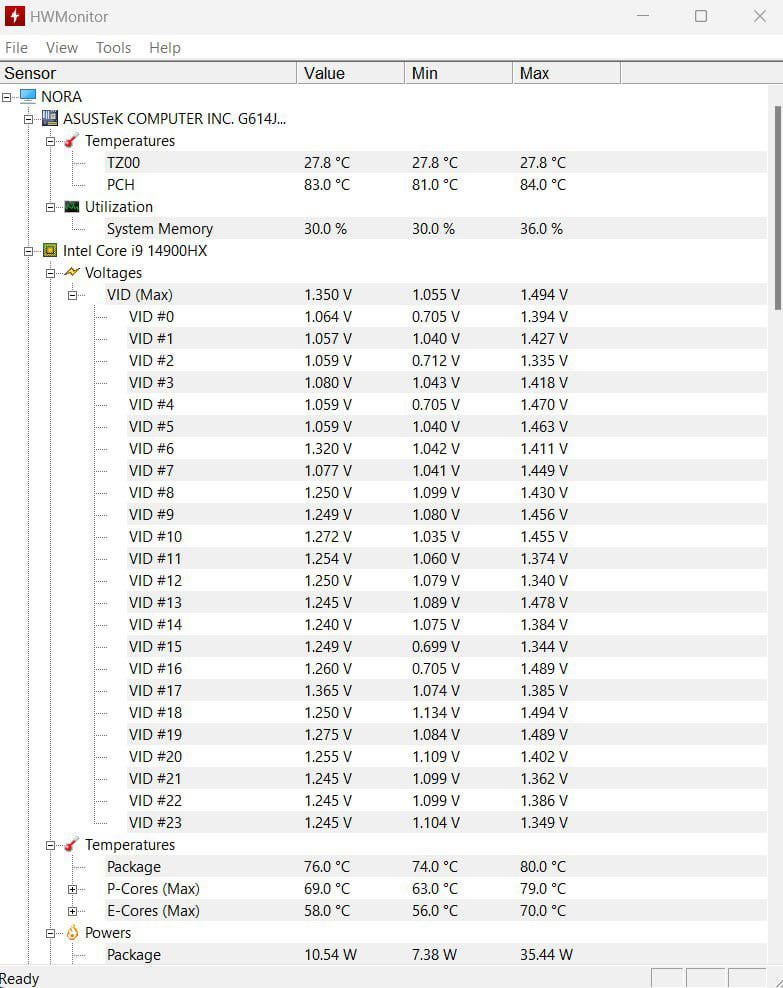Click the Max column header
Screen dimensions: 783x988
pos(566,73)
